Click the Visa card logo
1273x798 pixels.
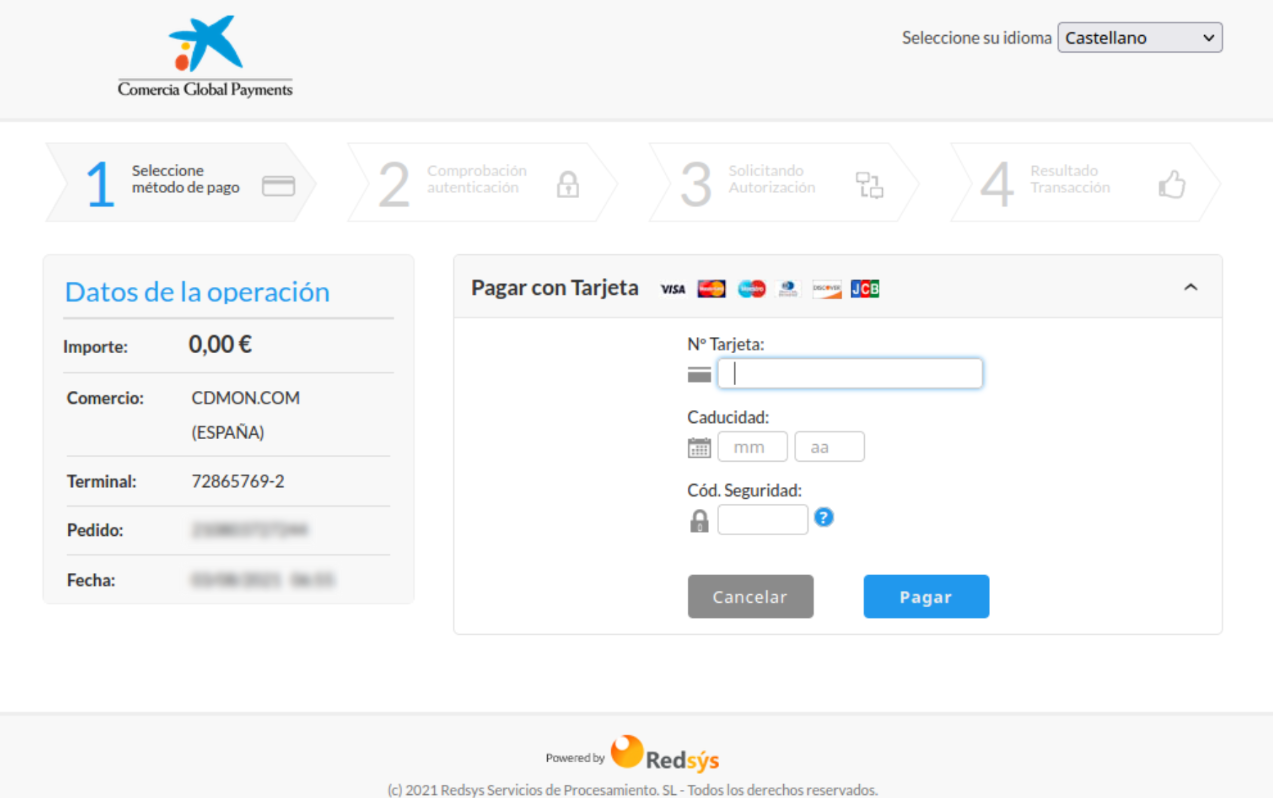(x=672, y=289)
